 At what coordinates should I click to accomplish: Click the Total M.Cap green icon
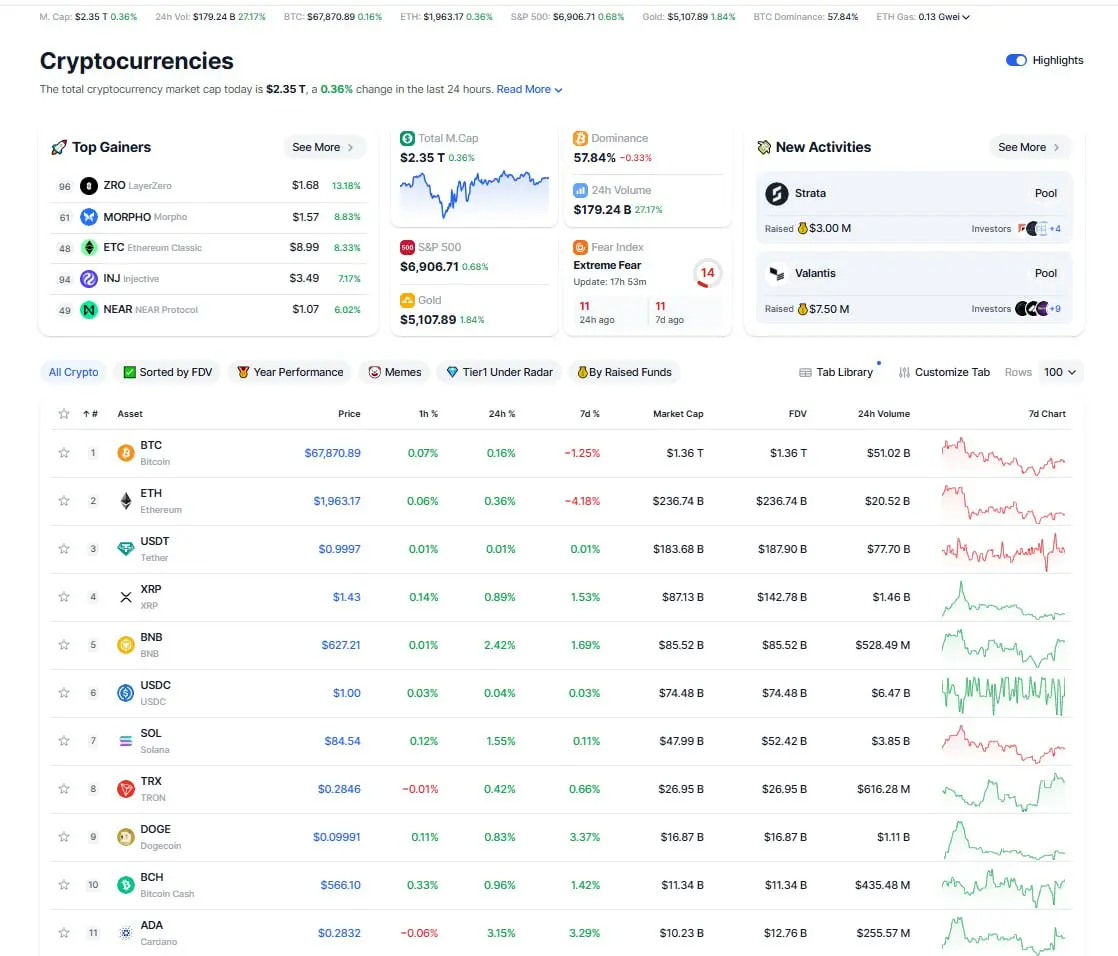point(407,138)
